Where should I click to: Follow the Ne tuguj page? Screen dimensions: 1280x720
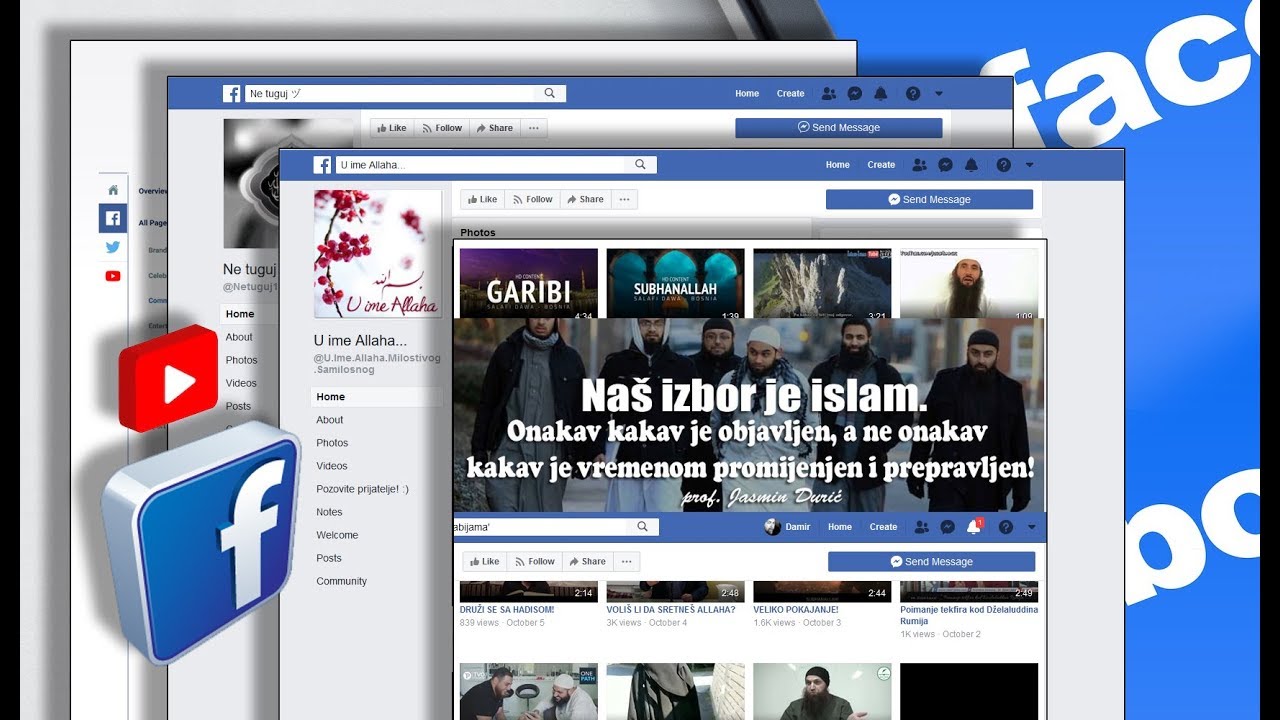(x=441, y=128)
